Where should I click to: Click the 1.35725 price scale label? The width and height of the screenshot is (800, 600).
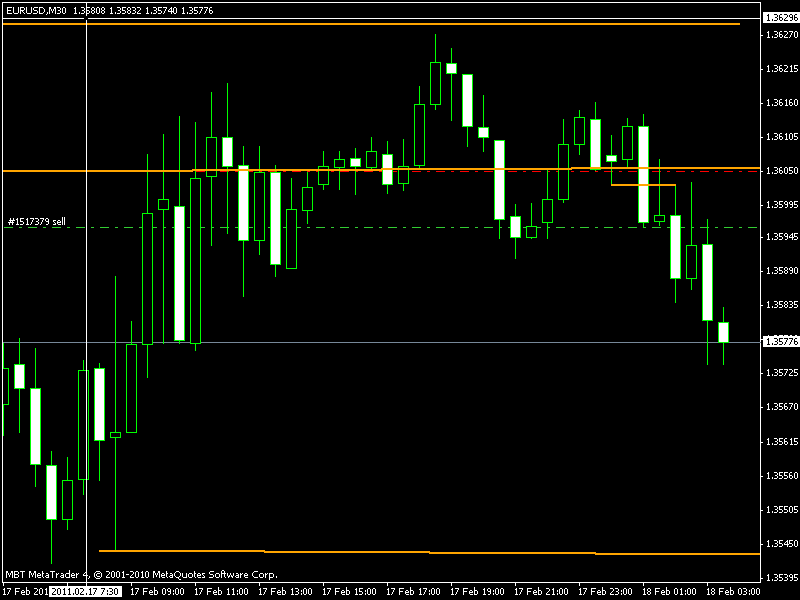[782, 373]
